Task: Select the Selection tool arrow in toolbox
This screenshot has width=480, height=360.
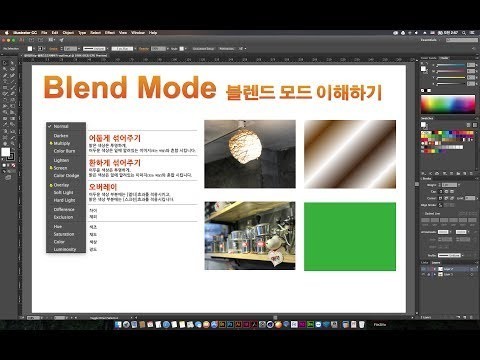Action: pos(5,63)
